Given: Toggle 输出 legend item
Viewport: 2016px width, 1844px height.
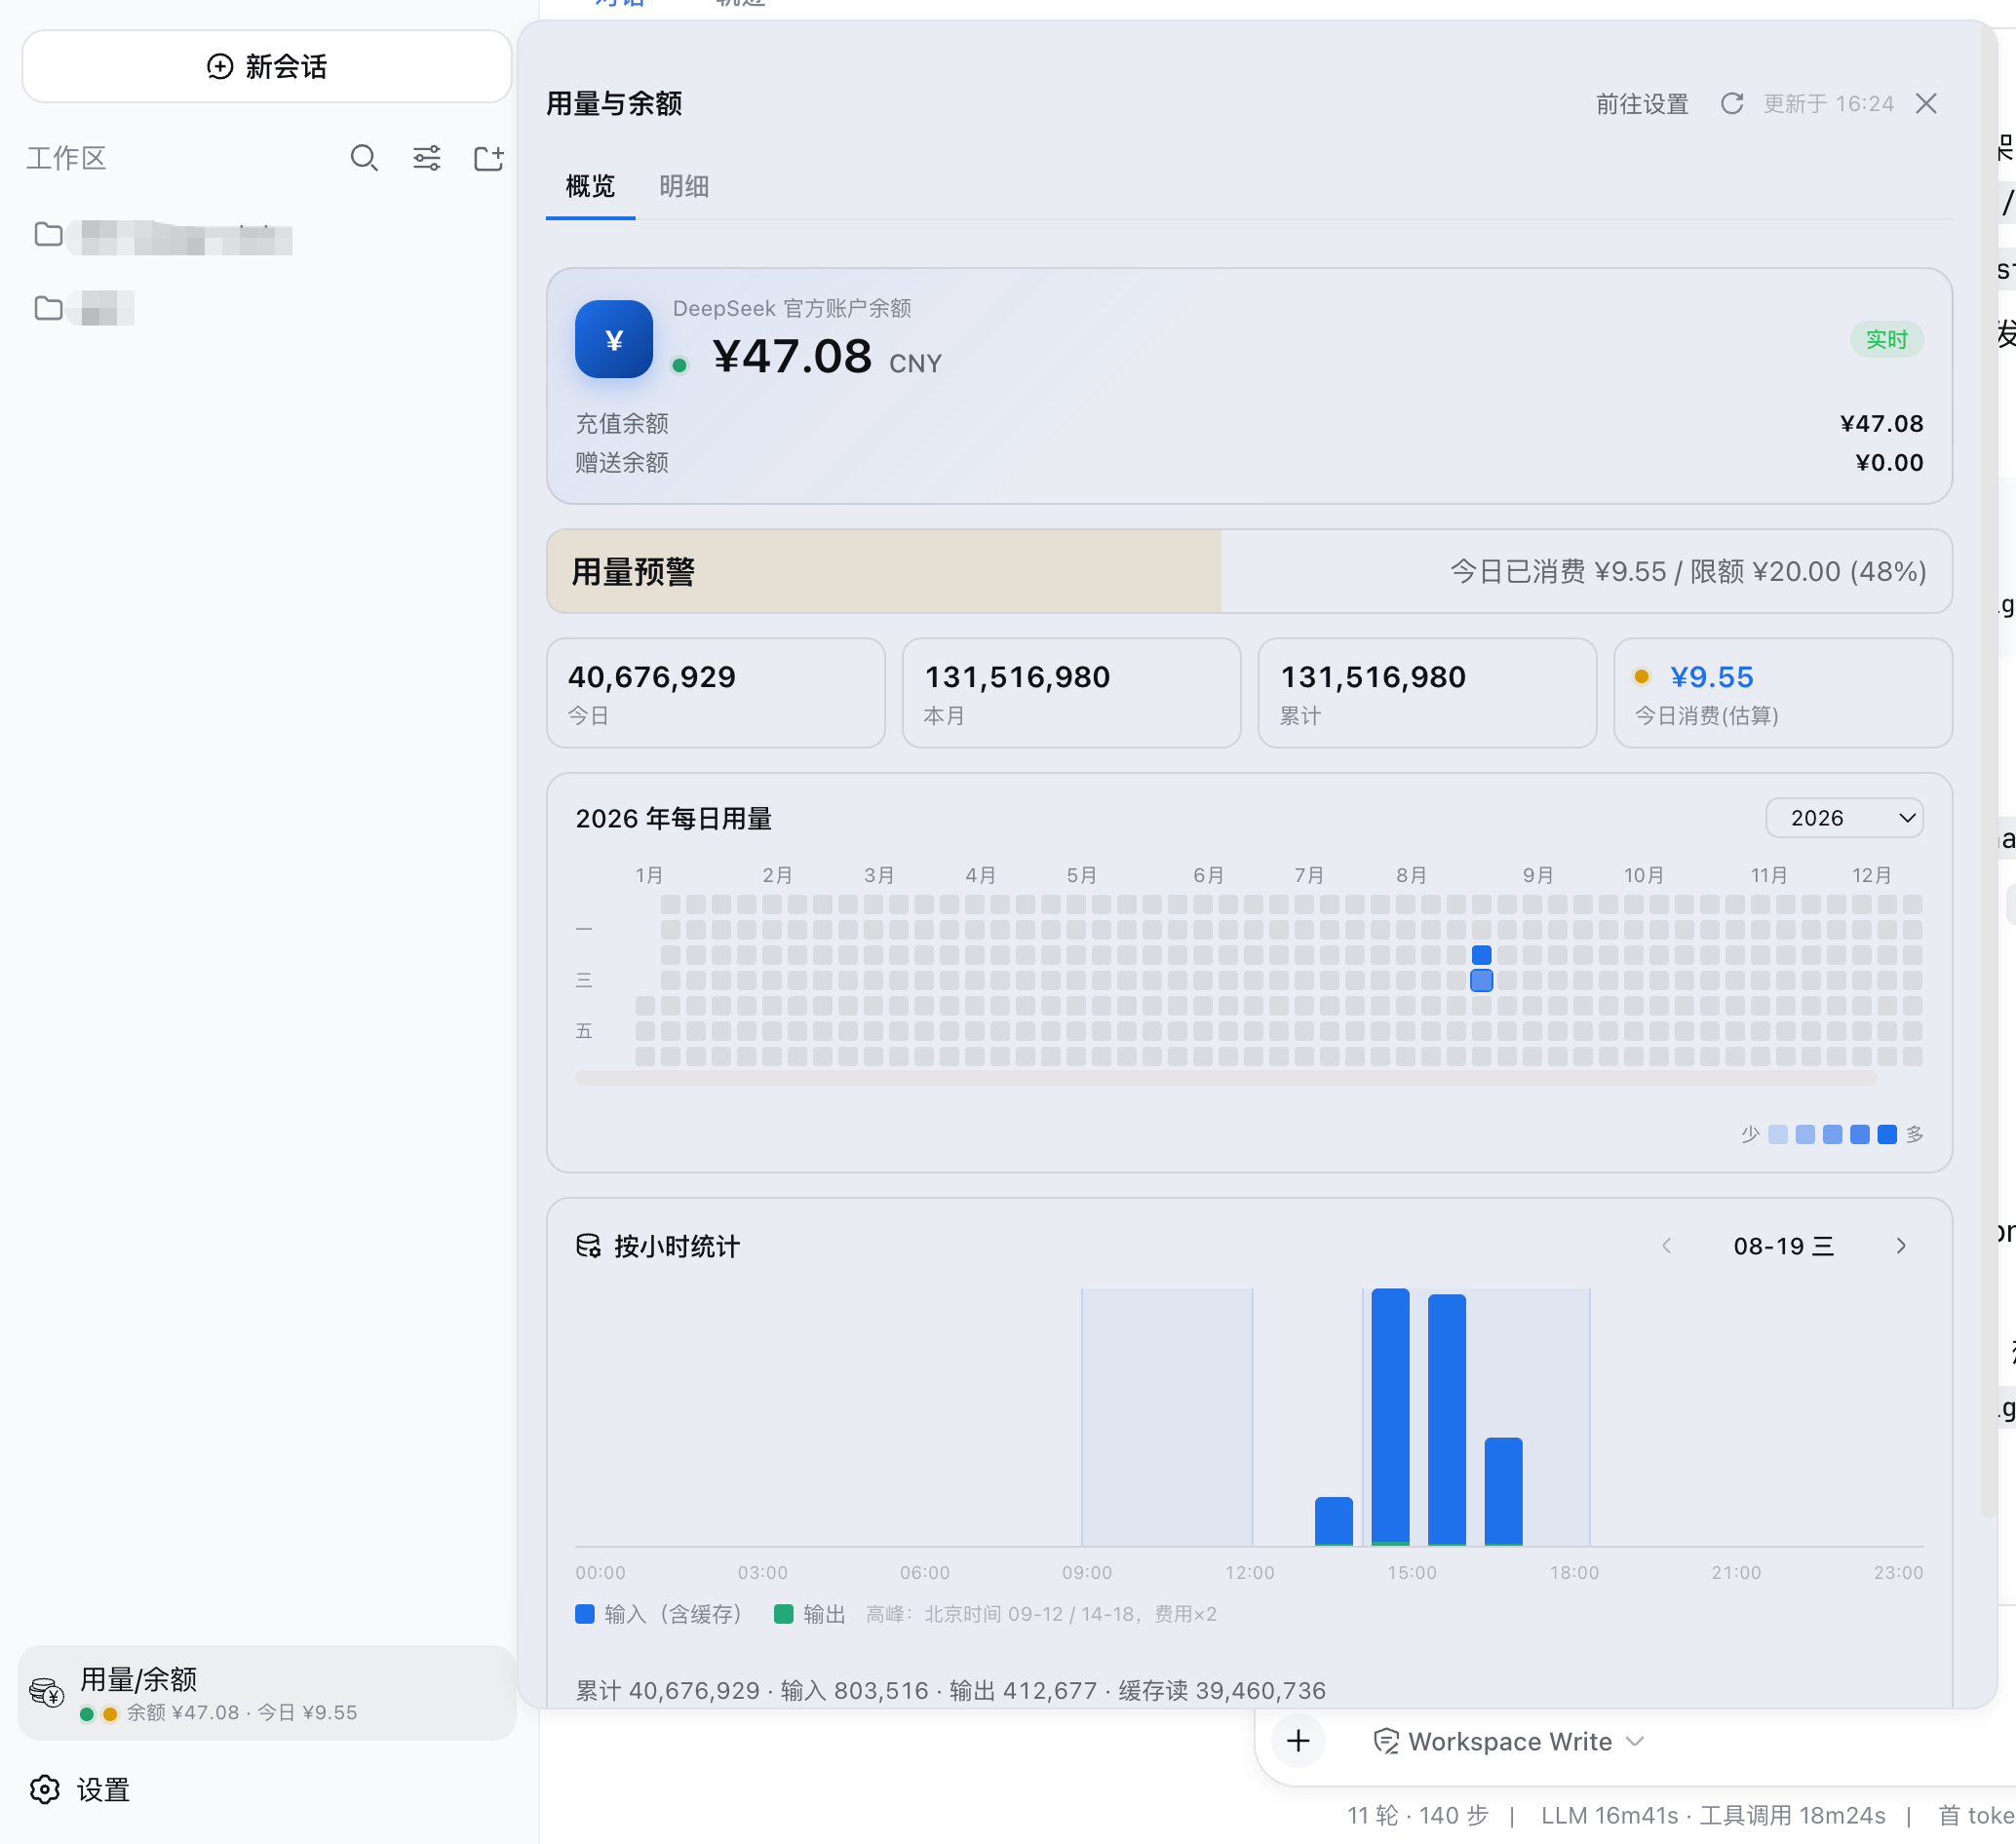Looking at the screenshot, I should click(x=810, y=1614).
